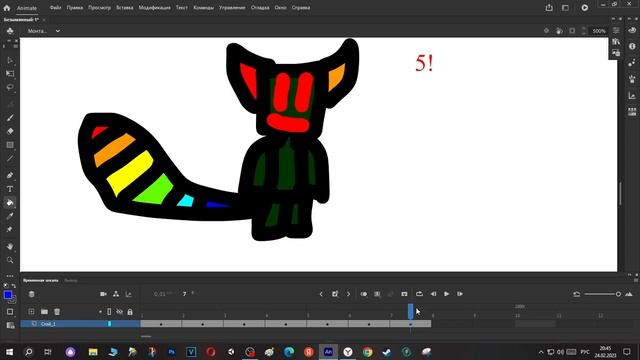The height and width of the screenshot is (360, 640).
Task: Click the blue playhead marker
Action: [411, 311]
